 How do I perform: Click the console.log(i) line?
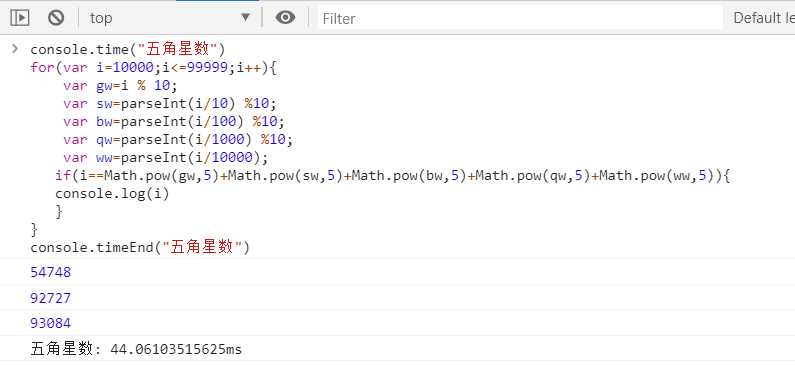[x=112, y=194]
